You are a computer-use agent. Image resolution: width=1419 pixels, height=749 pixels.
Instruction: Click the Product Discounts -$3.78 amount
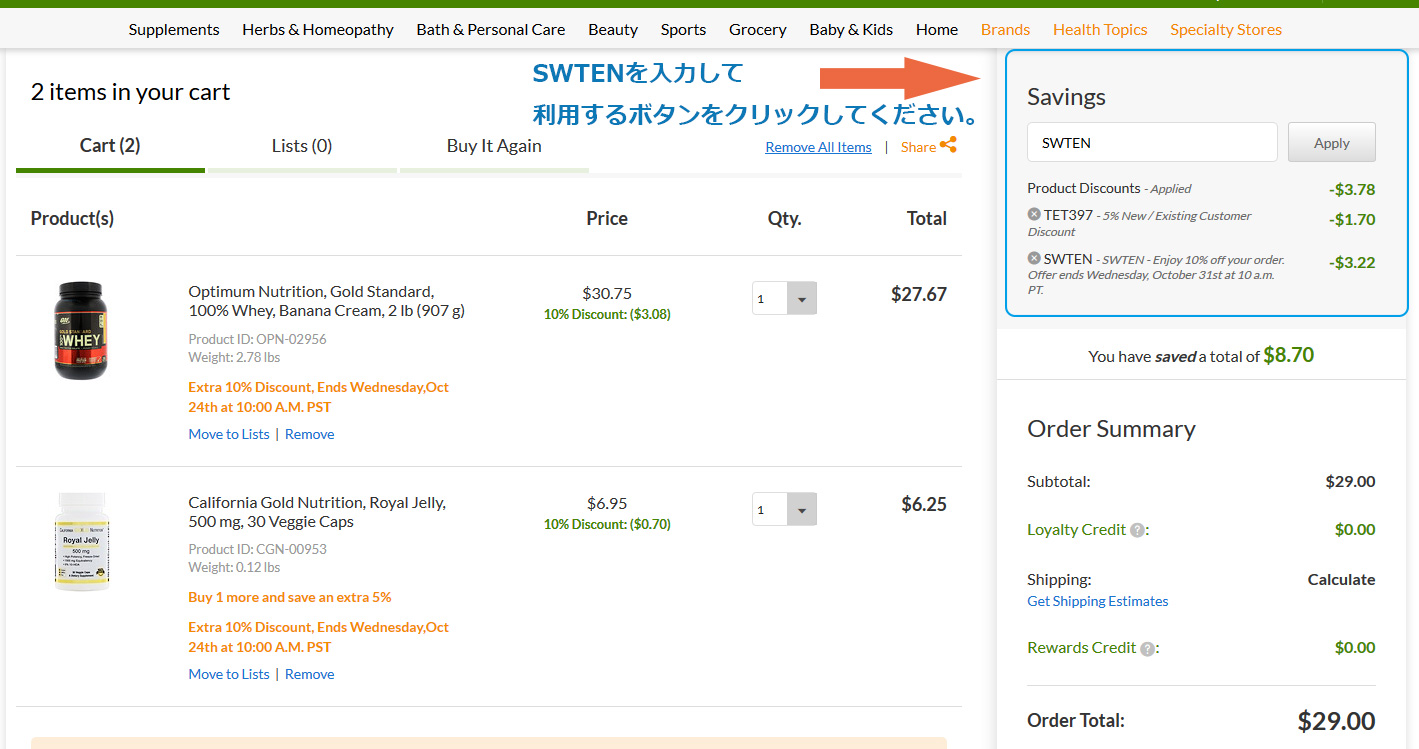tap(1352, 190)
